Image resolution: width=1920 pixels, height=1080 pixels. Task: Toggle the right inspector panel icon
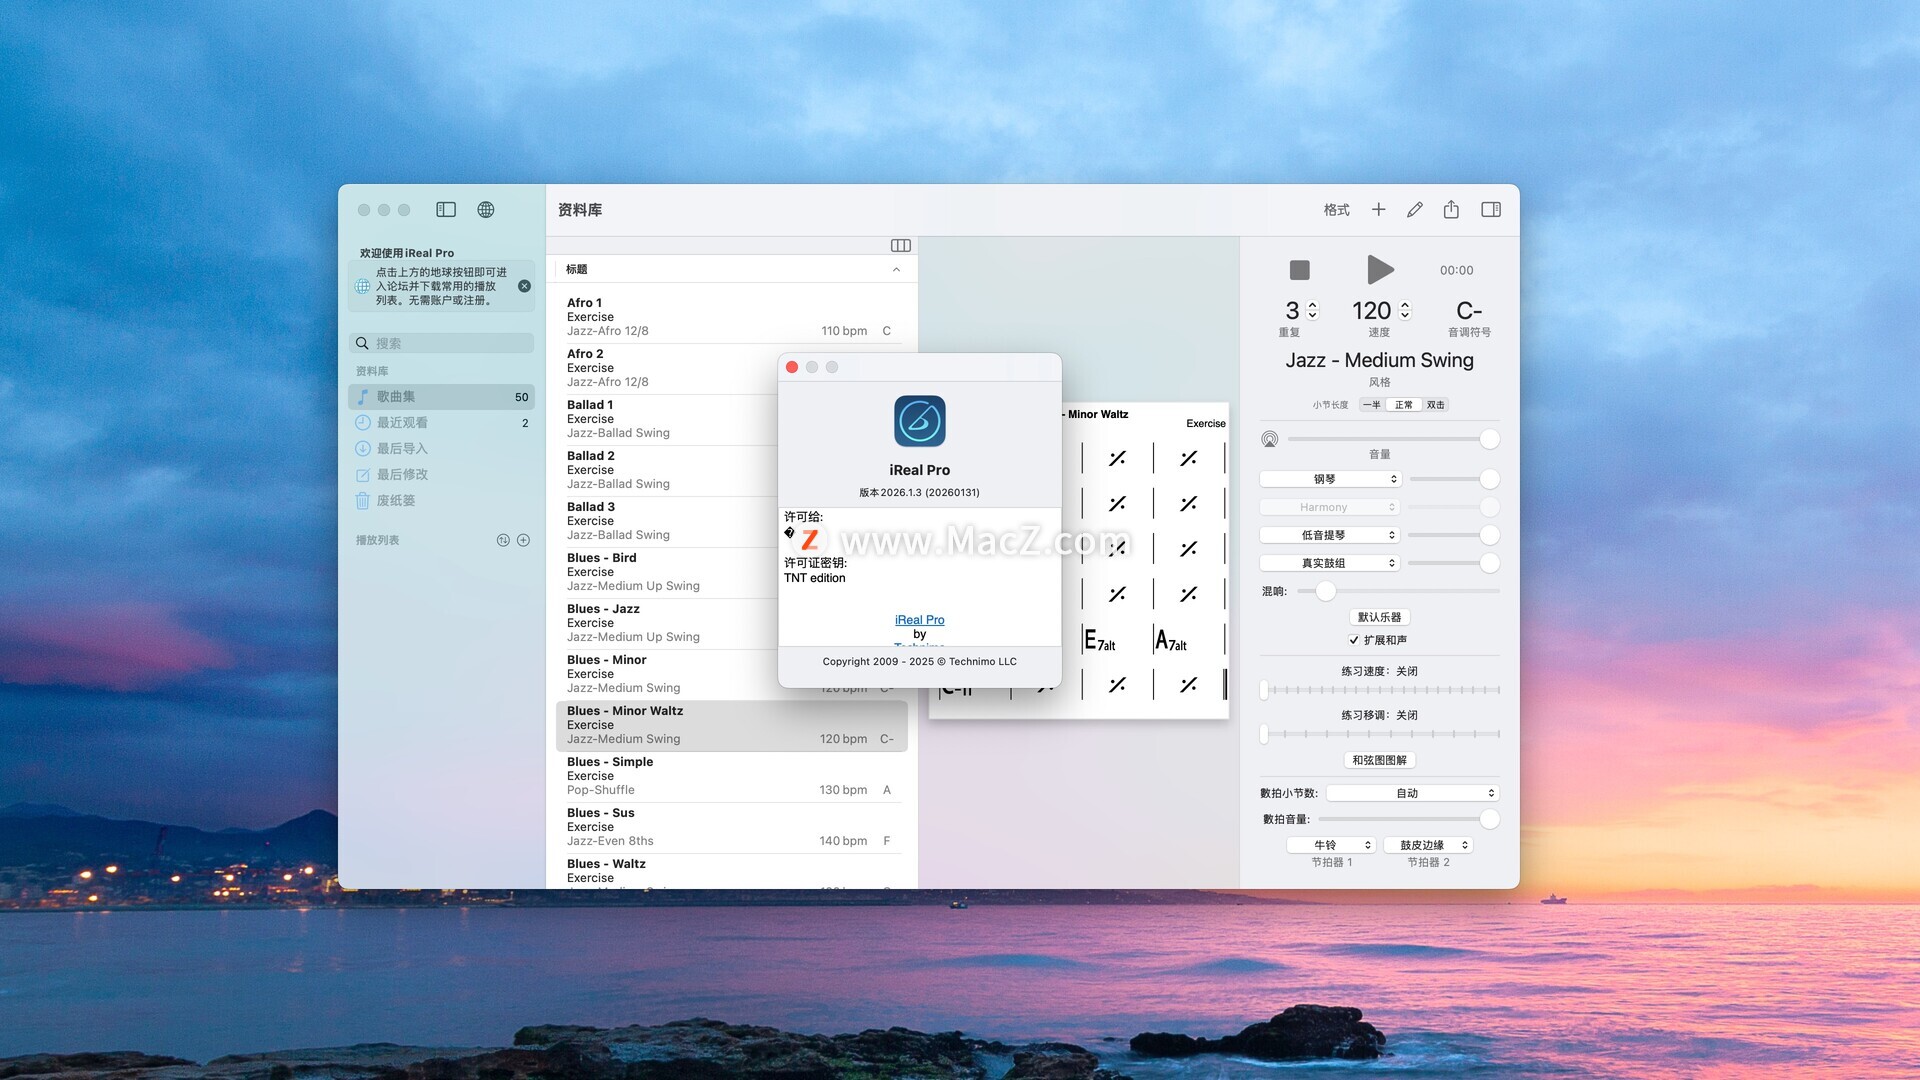coord(1490,209)
